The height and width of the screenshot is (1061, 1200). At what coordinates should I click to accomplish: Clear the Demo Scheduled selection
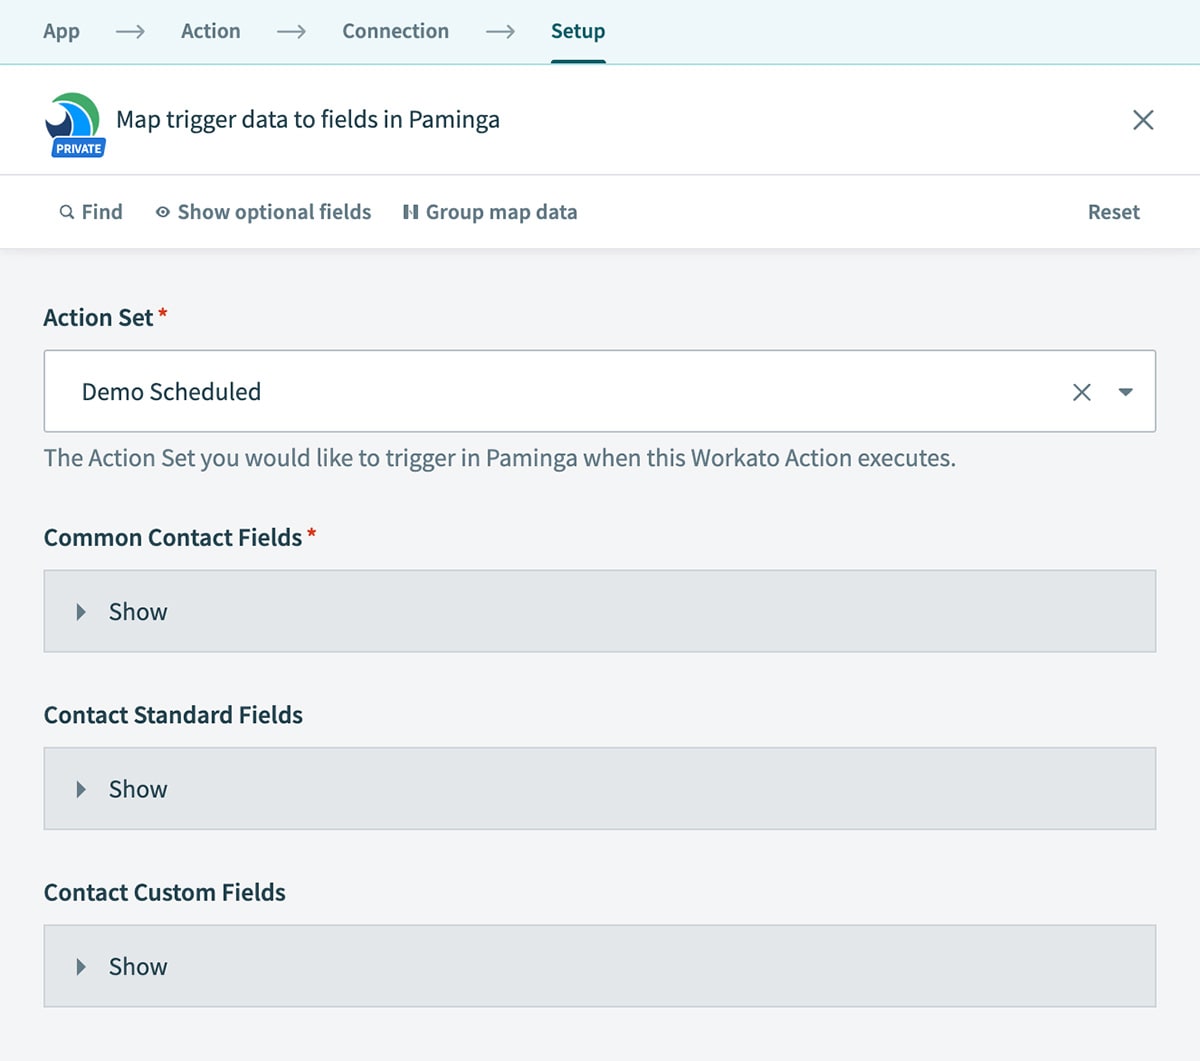click(x=1081, y=392)
